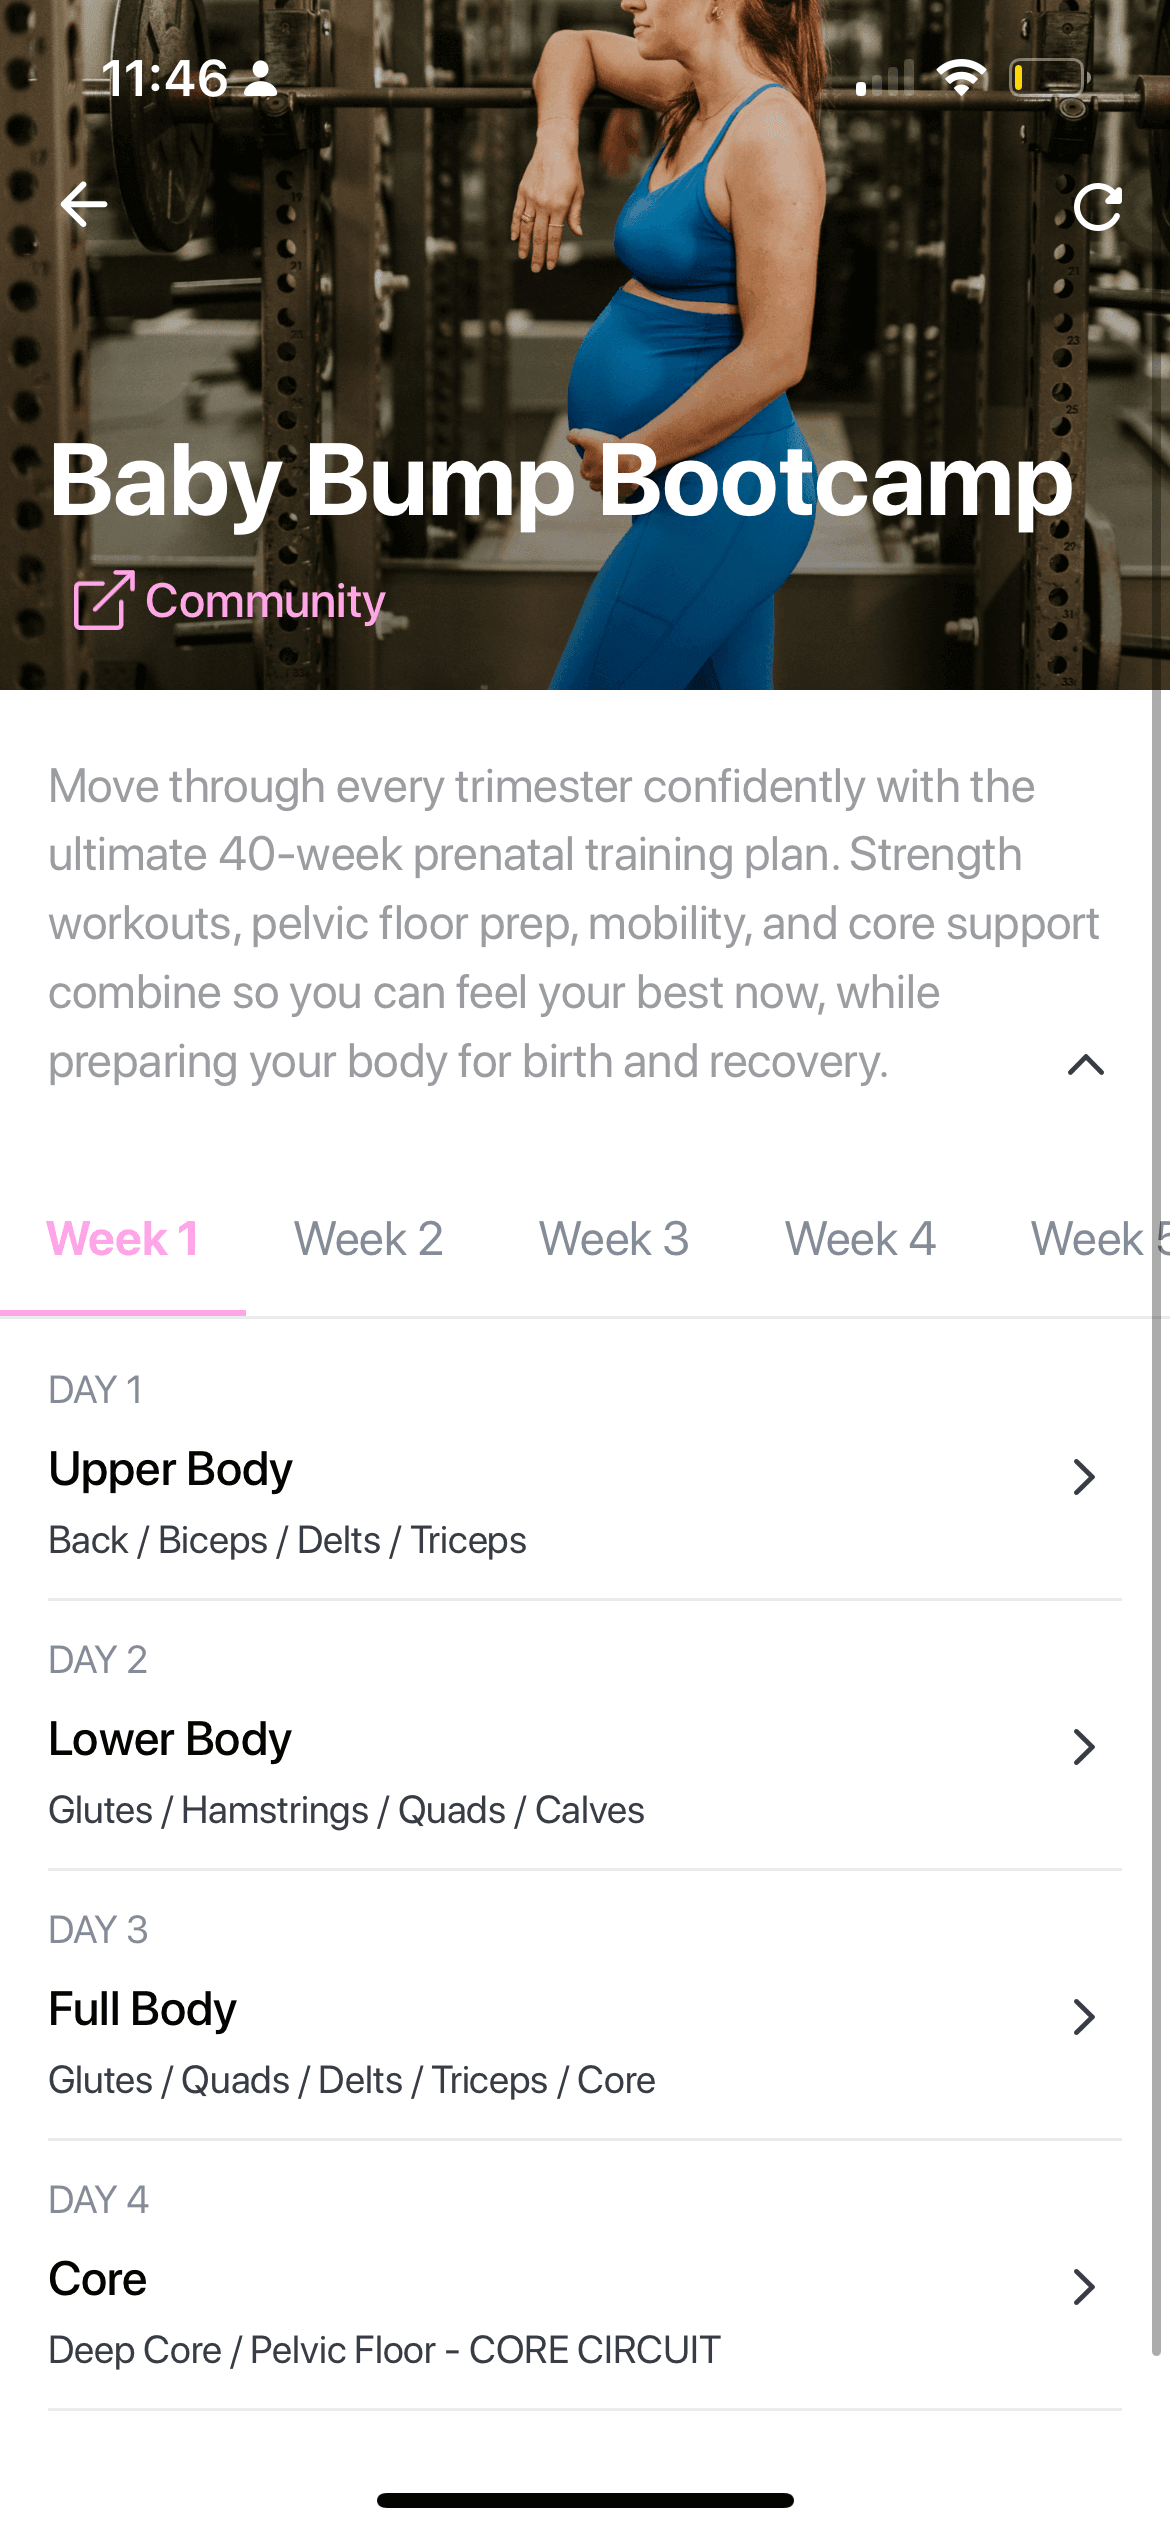Switch to the Week 3 tab
Image resolution: width=1170 pixels, height=2532 pixels.
(x=614, y=1239)
